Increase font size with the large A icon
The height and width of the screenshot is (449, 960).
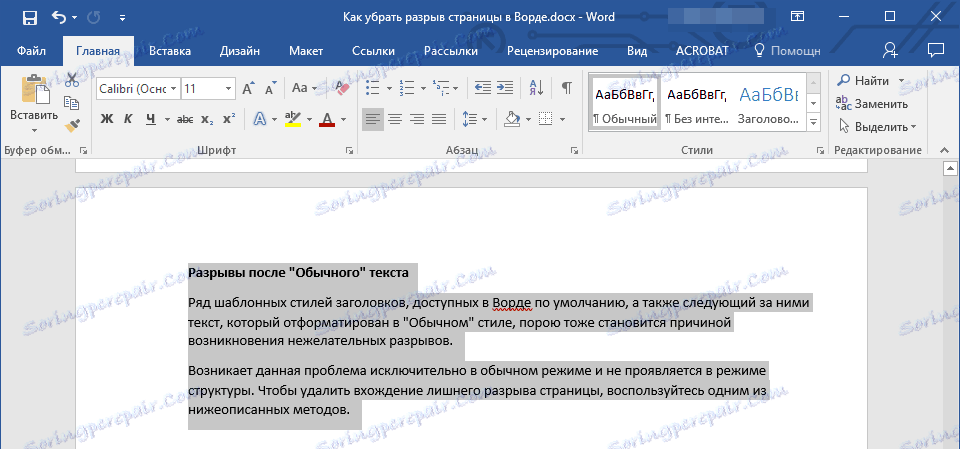pyautogui.click(x=248, y=89)
